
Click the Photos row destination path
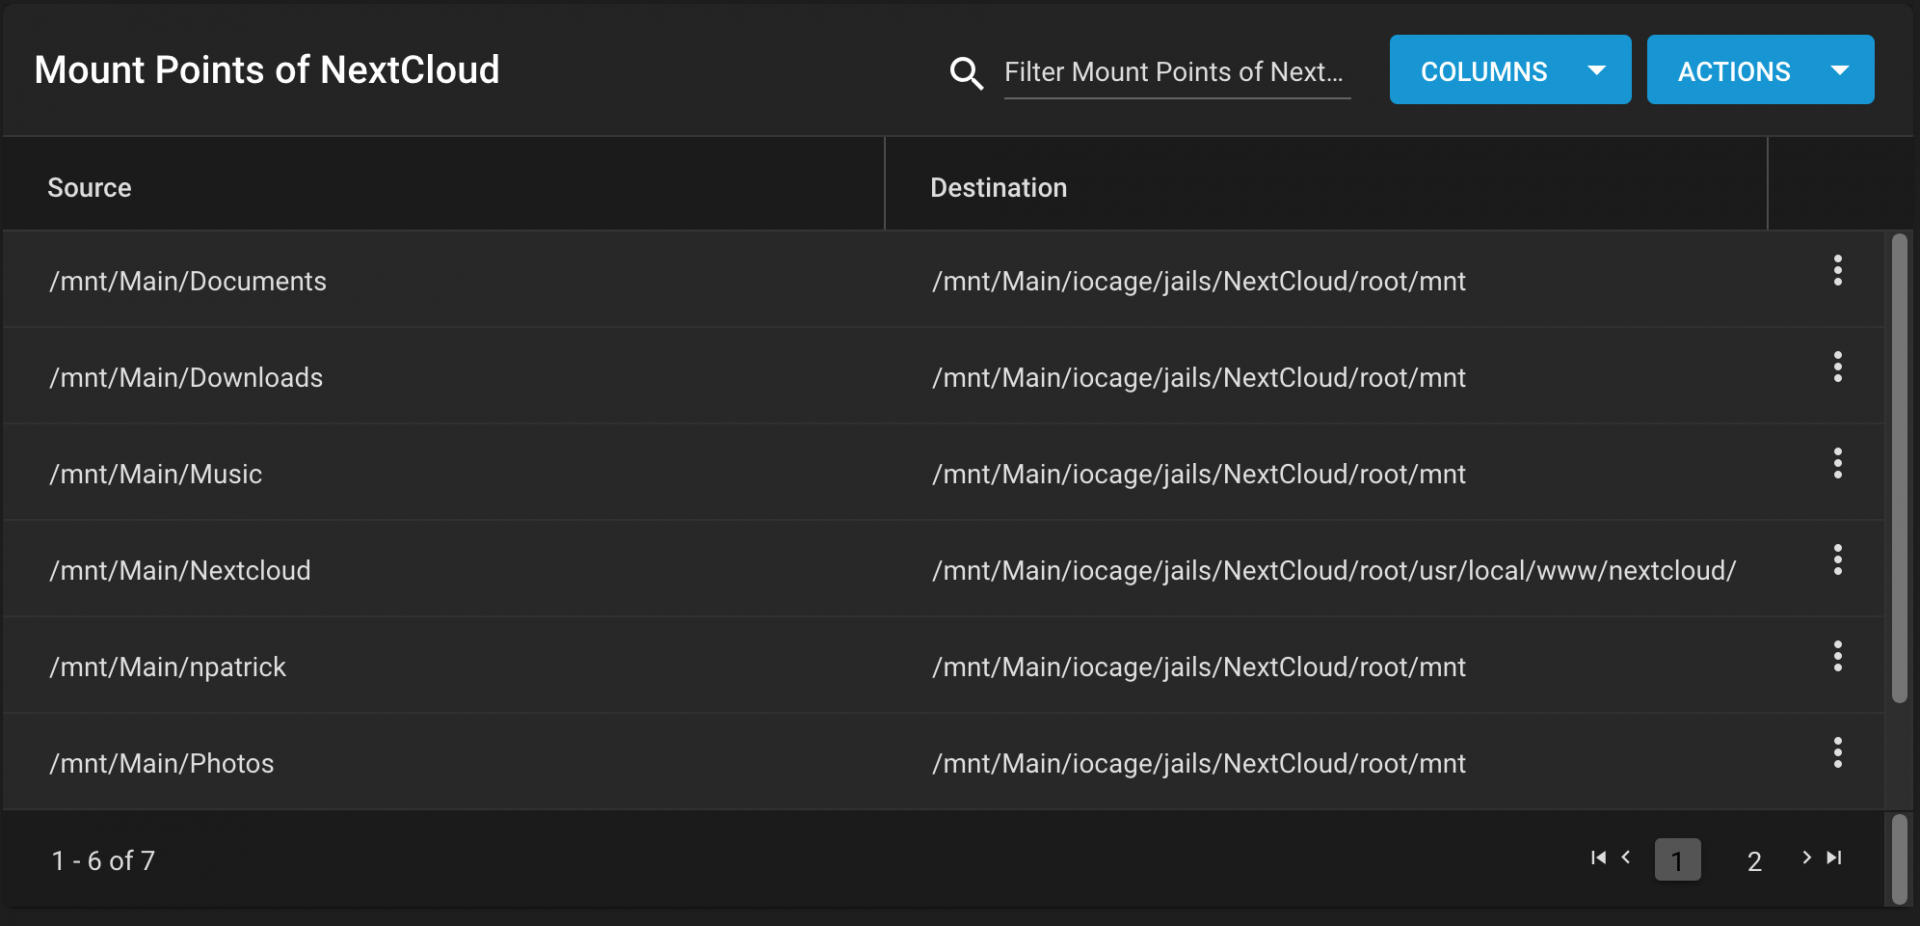pos(1199,763)
